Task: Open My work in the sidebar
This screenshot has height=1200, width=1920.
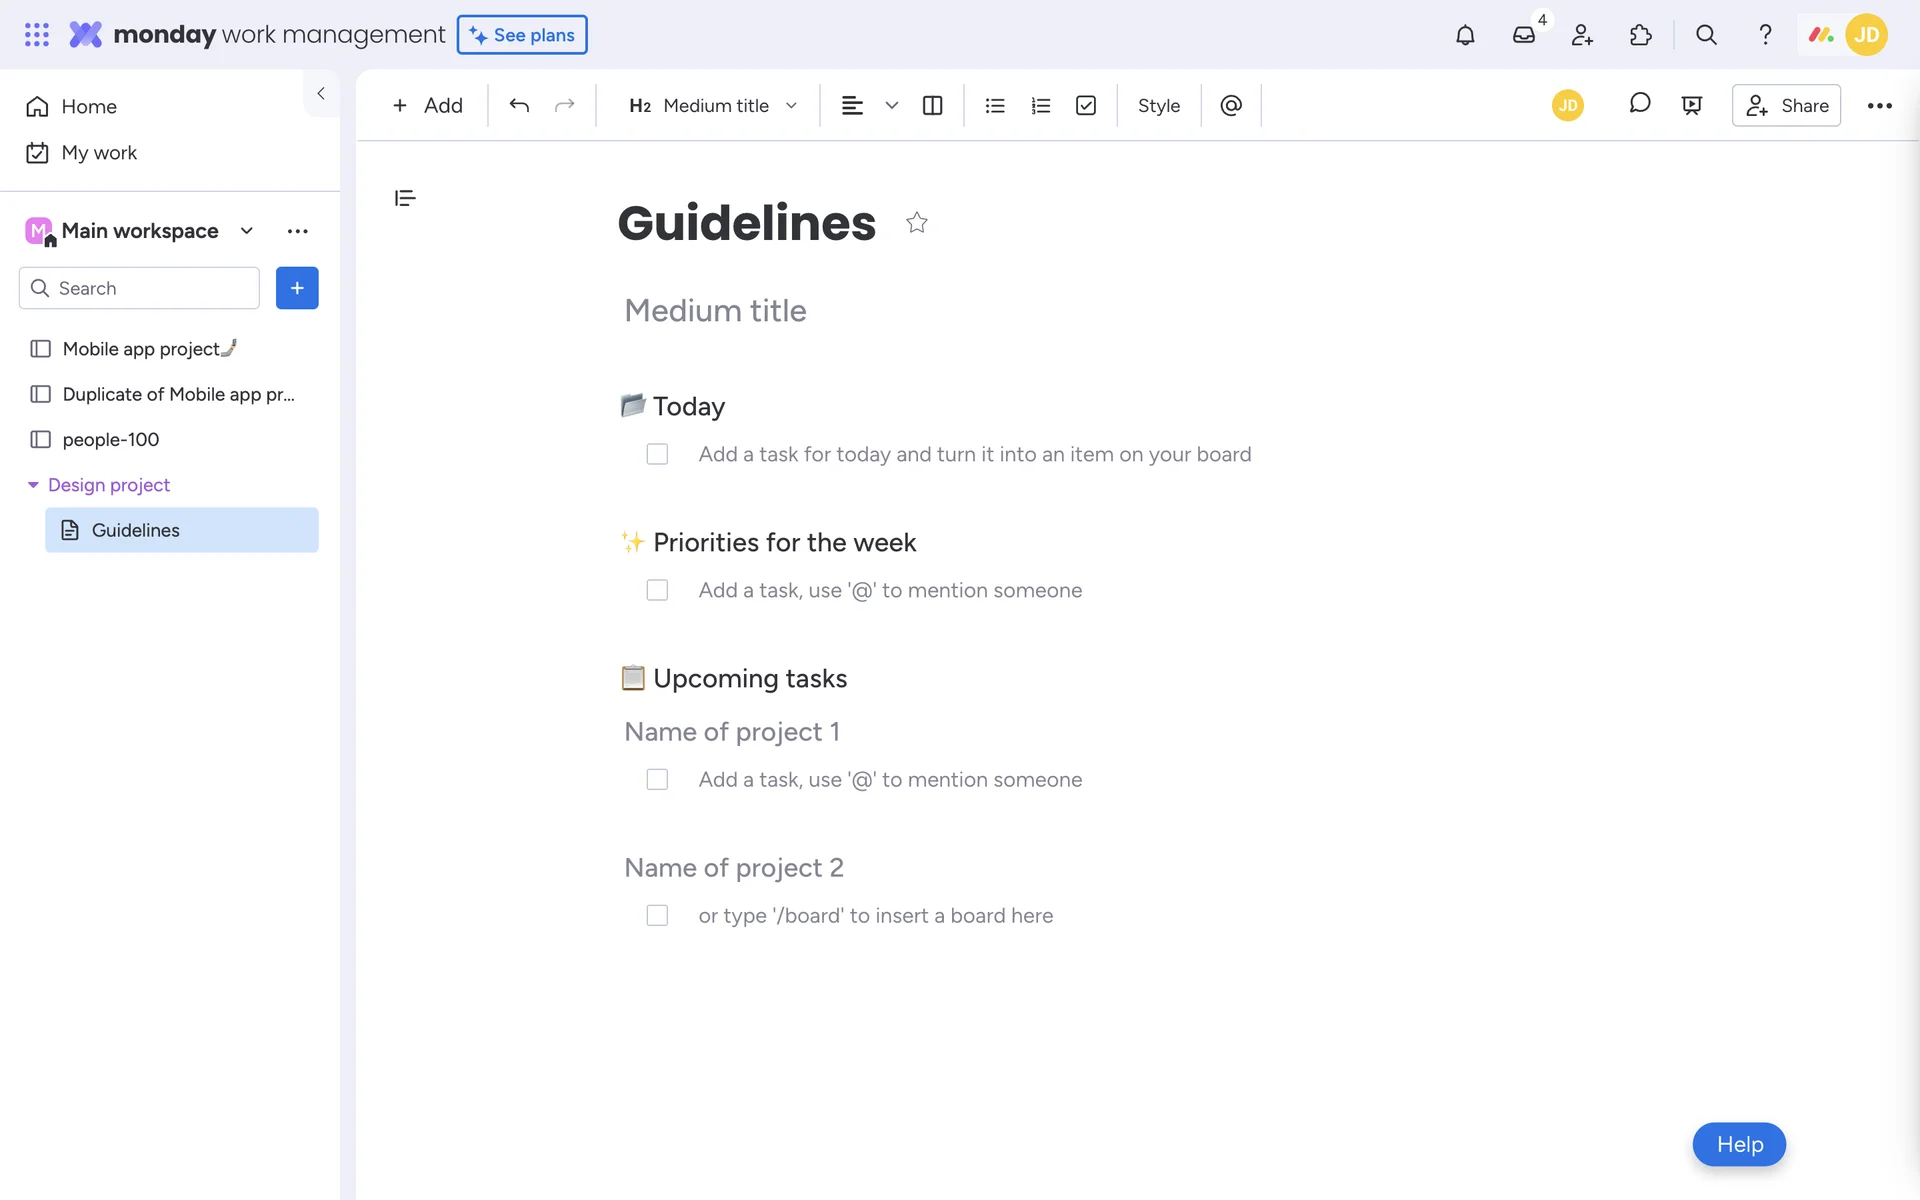Action: tap(98, 153)
